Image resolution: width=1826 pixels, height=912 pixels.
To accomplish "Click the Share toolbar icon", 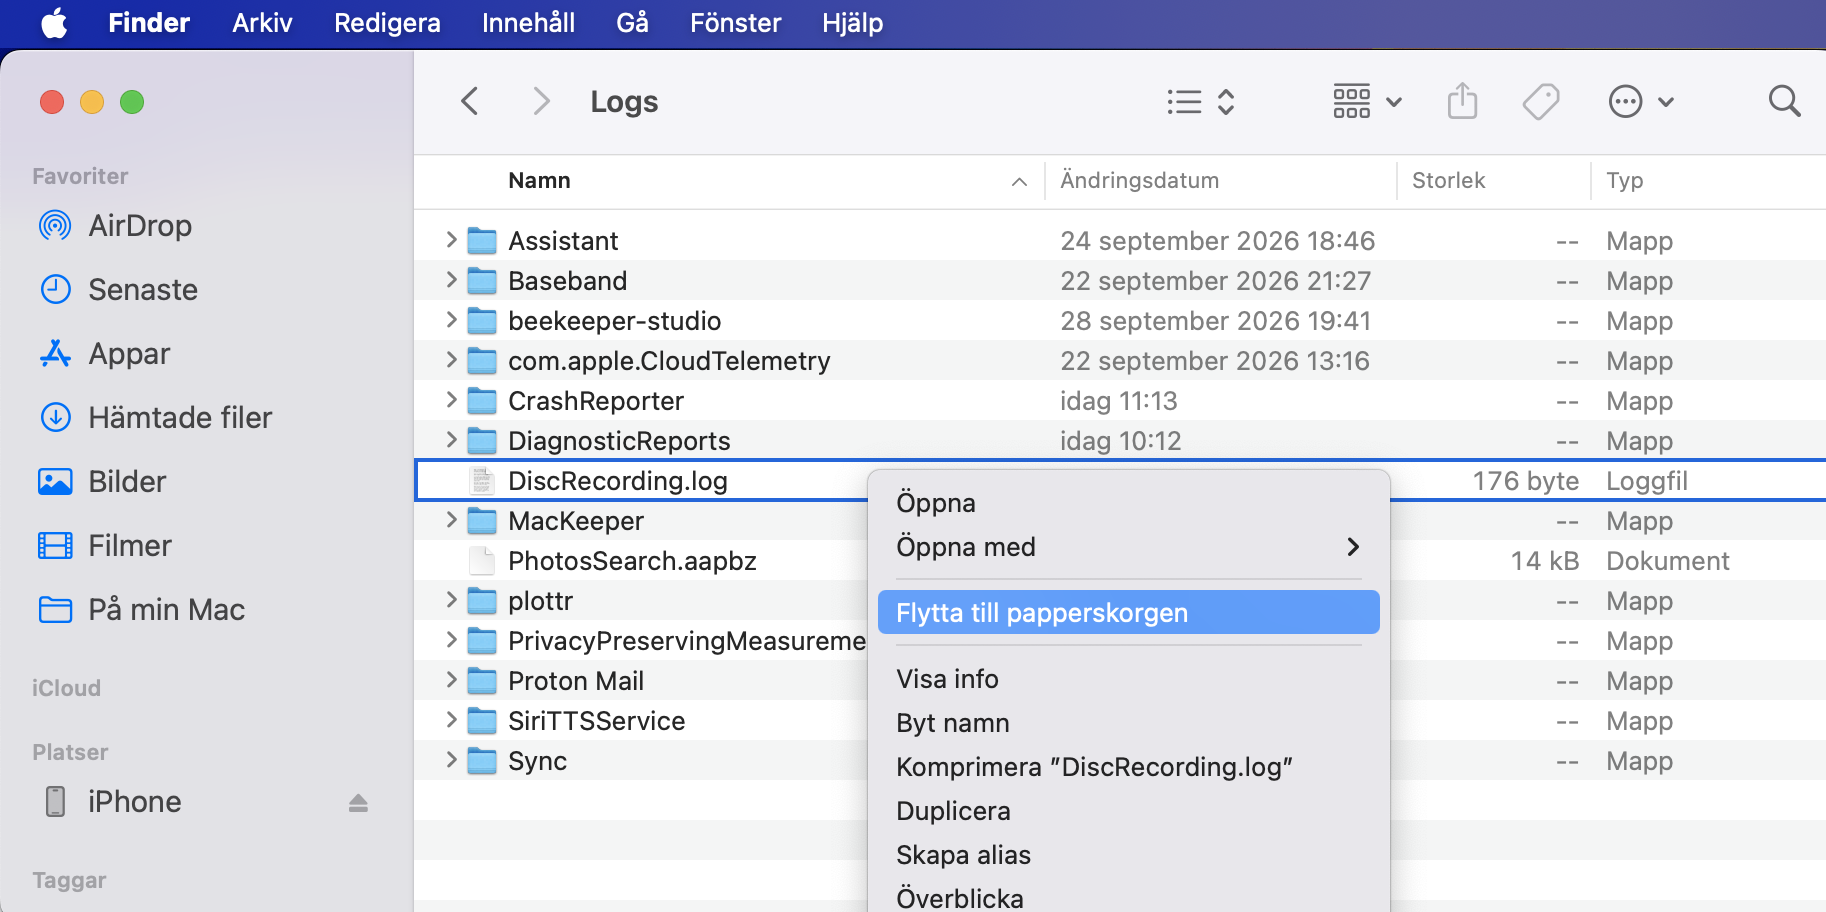I will tap(1462, 101).
